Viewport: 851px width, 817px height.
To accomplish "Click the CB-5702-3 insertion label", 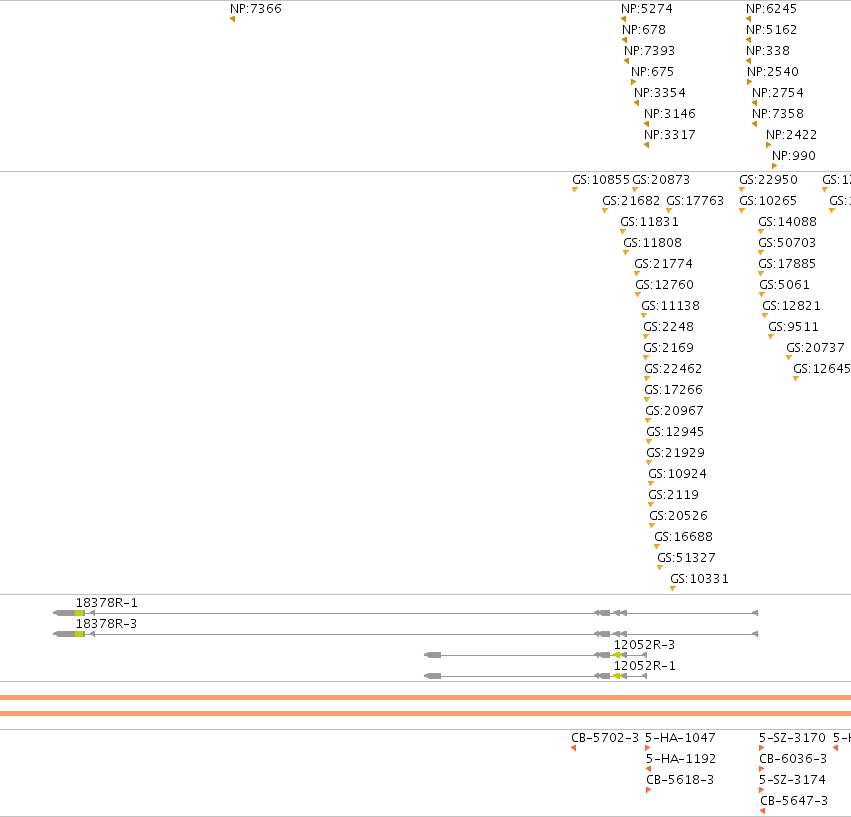I will (x=605, y=738).
